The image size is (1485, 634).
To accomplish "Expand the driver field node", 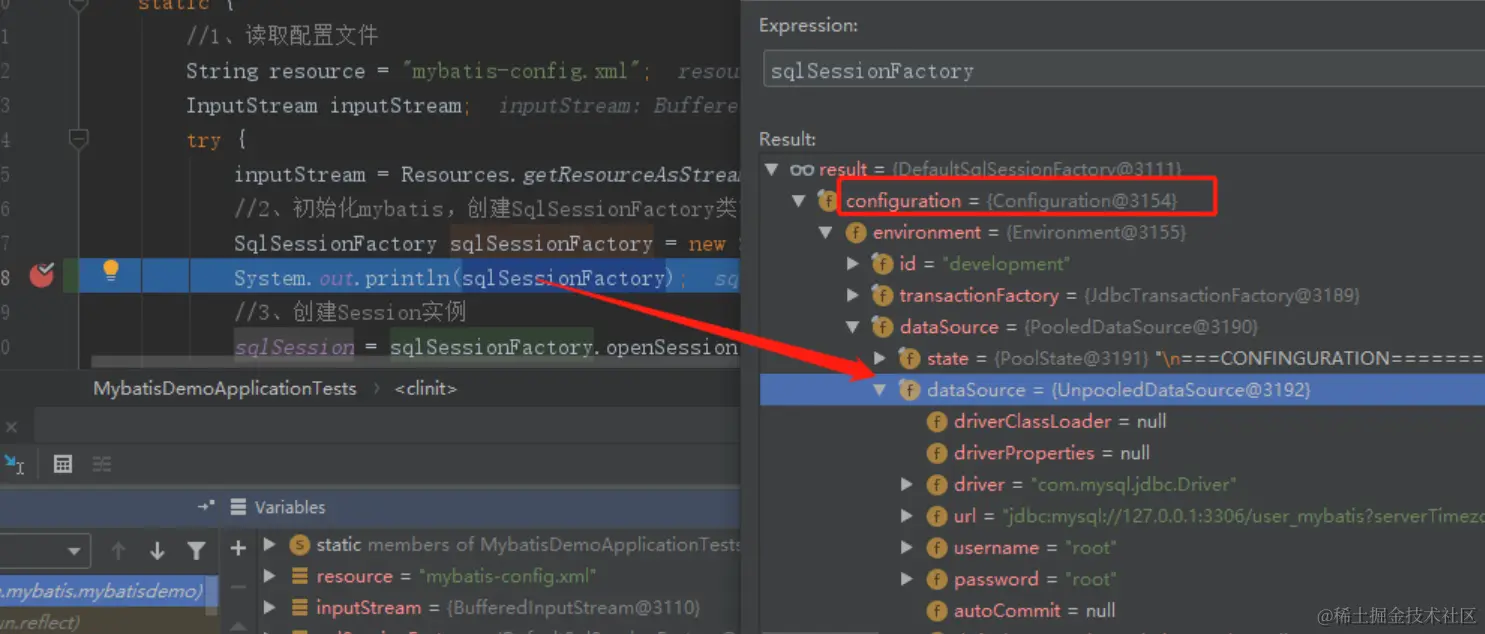I will pyautogui.click(x=906, y=484).
